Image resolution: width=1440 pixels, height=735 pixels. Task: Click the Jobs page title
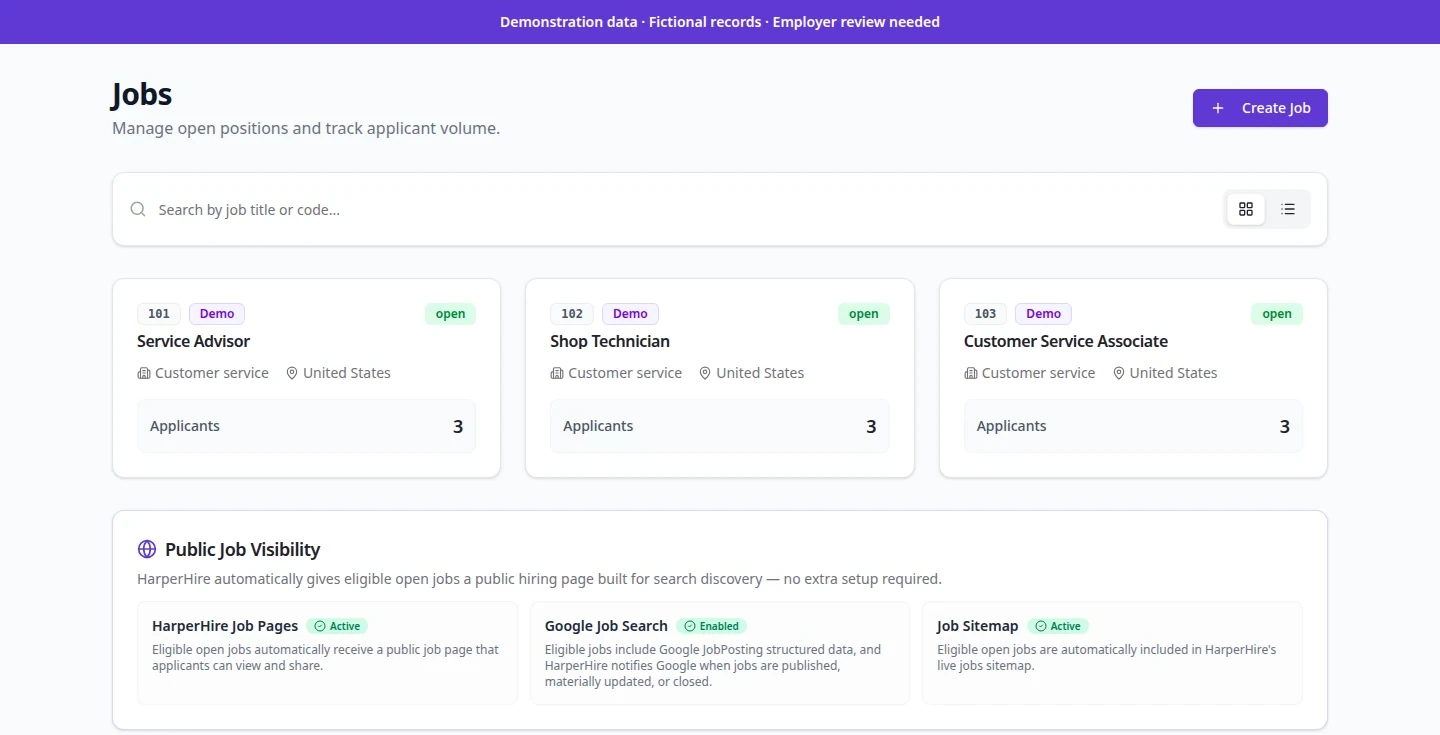pos(142,95)
